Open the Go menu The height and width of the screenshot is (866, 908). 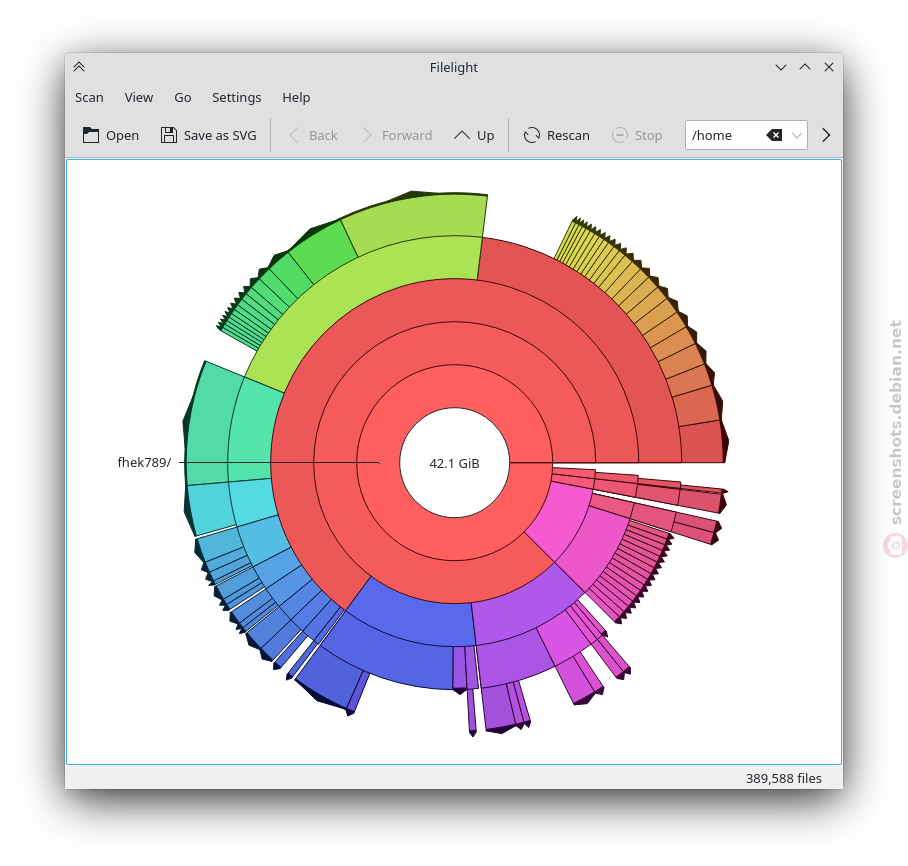point(183,97)
